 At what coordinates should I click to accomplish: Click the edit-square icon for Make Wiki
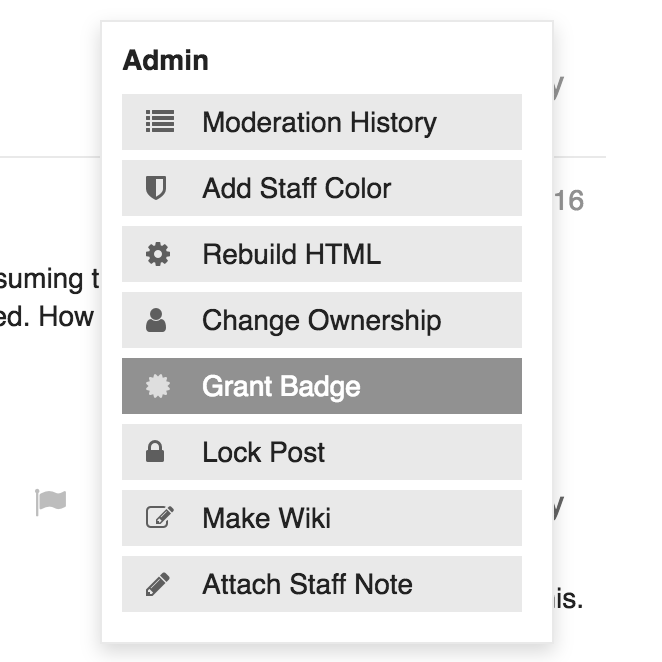tap(159, 518)
